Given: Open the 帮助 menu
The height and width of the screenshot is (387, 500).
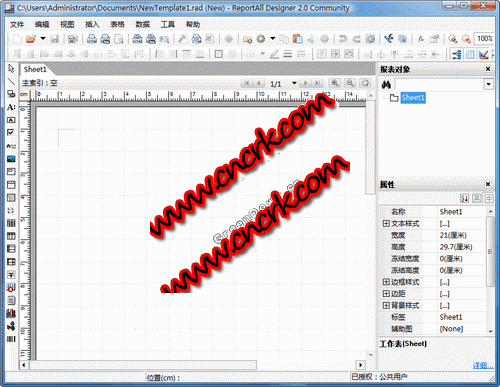Looking at the screenshot, I should tap(193, 24).
